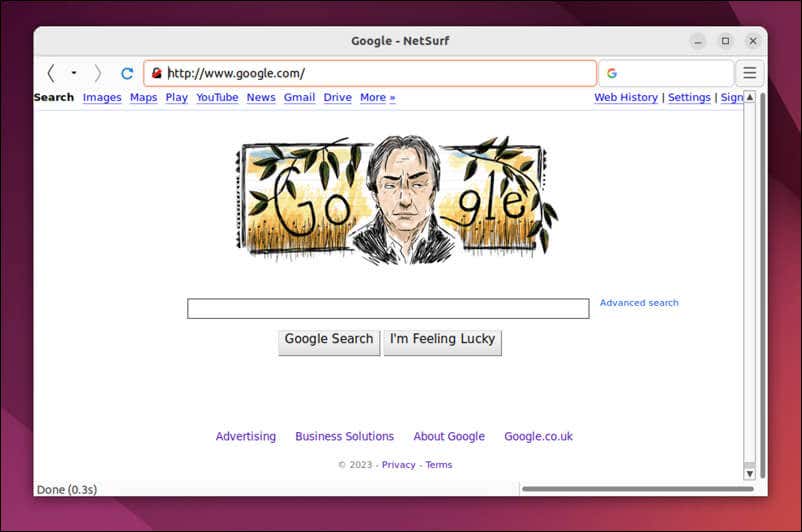Reload the page with the refresh icon
This screenshot has height=532, width=802.
coord(127,73)
